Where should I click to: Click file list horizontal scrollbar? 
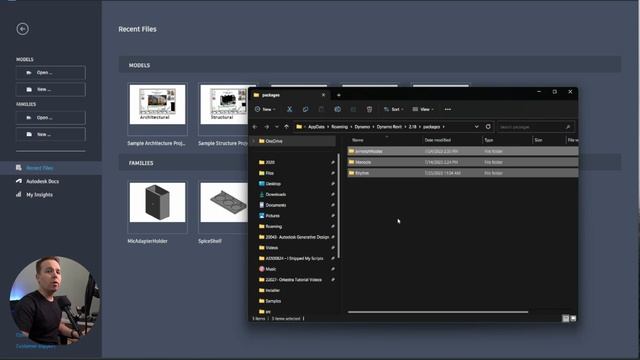[438, 312]
